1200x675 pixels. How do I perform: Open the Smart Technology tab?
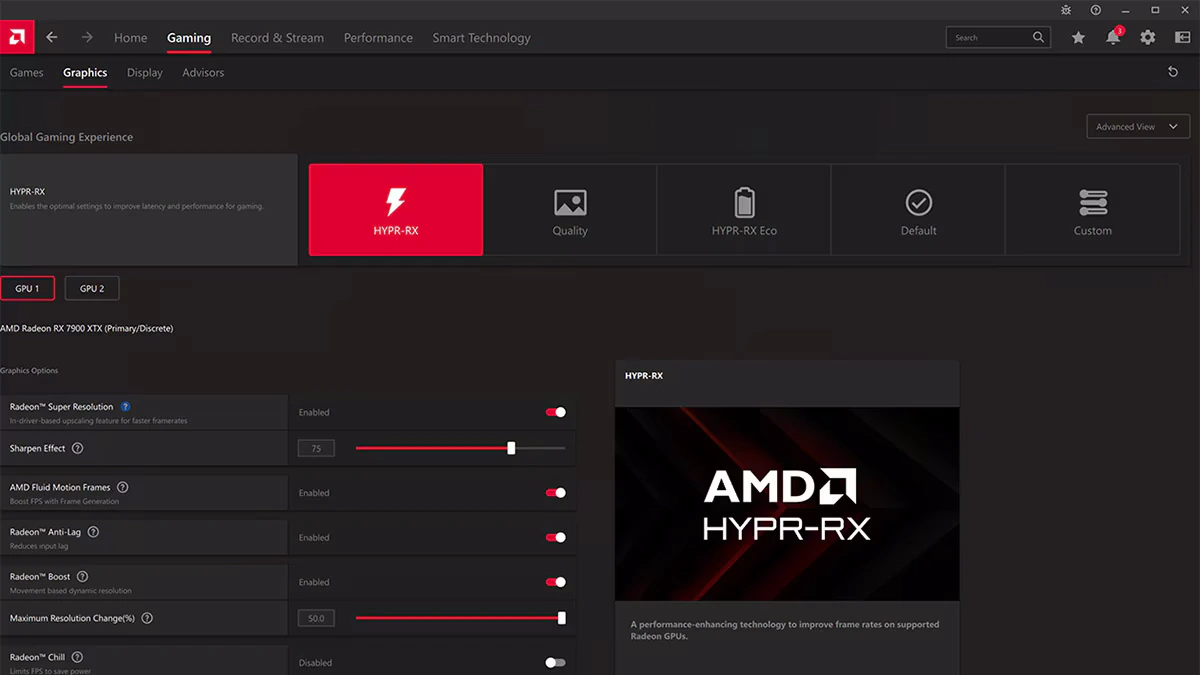481,38
